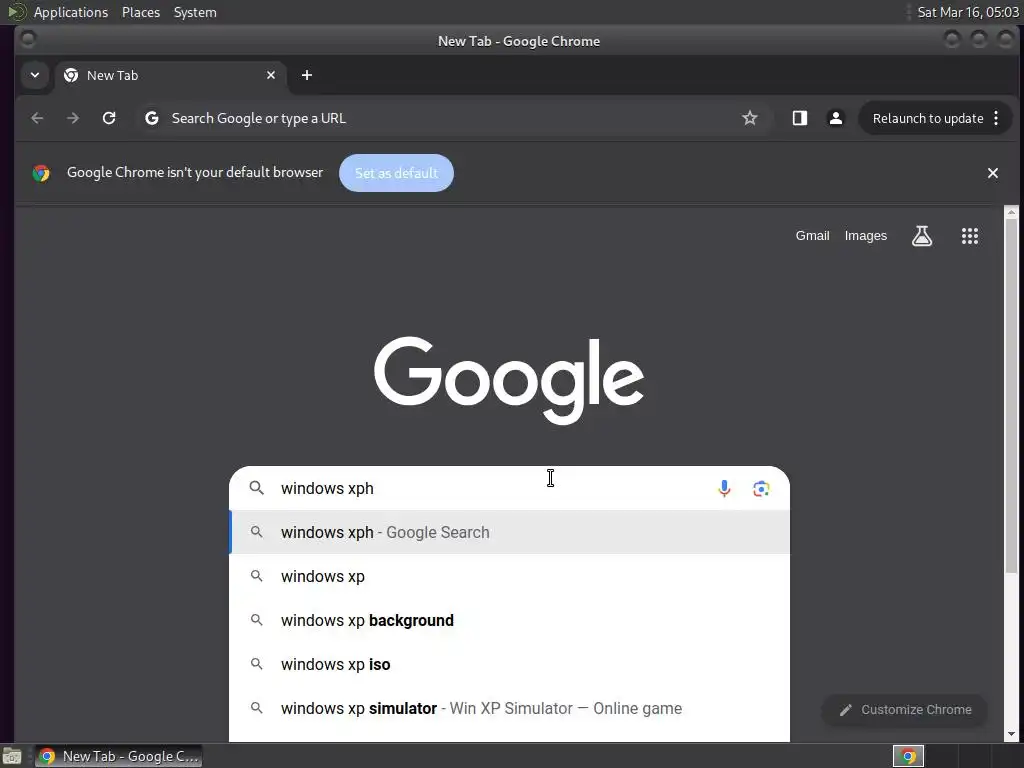Pick the 'windows xp background' suggestion
This screenshot has height=768, width=1024.
tap(509, 620)
